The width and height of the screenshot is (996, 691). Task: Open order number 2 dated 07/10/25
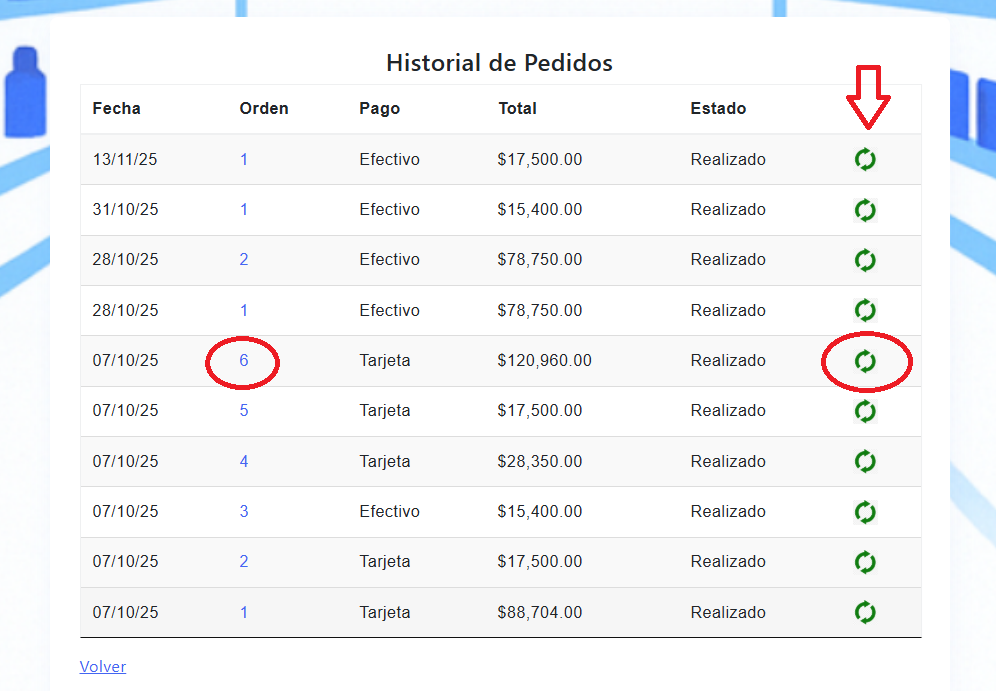tap(244, 562)
